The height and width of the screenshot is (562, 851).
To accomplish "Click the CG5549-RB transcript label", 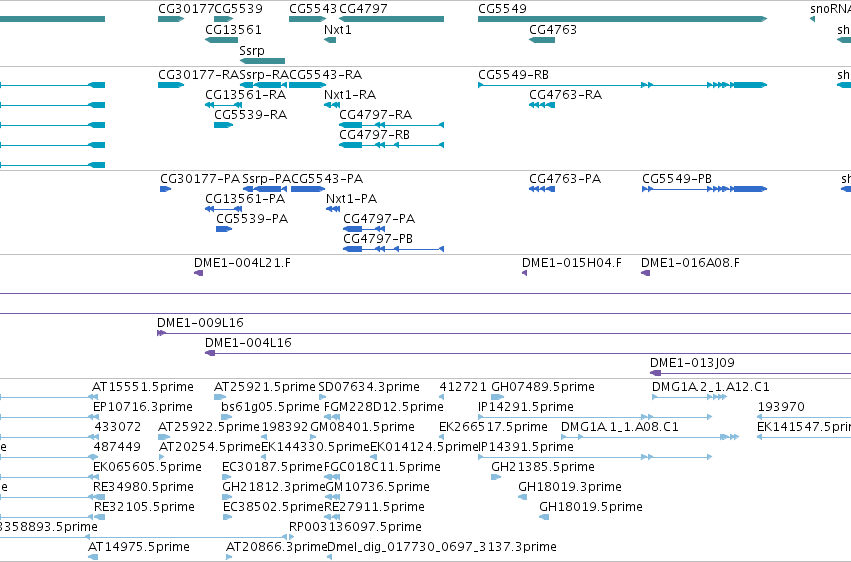I will (x=513, y=74).
